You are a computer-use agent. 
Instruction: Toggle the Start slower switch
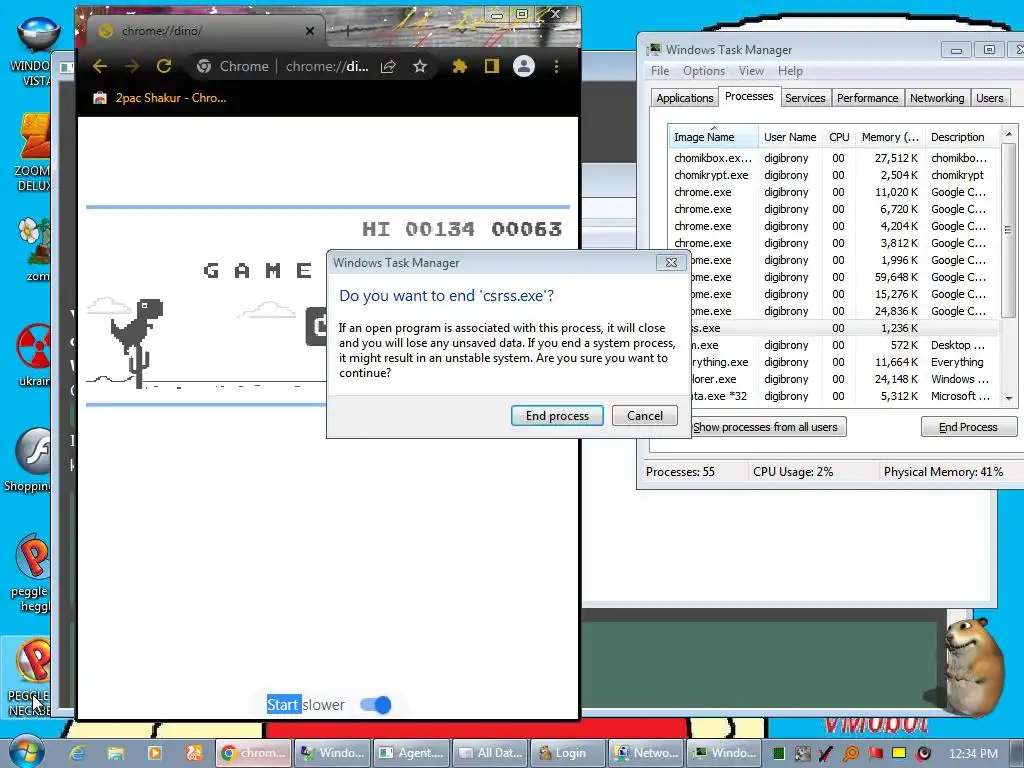click(376, 705)
